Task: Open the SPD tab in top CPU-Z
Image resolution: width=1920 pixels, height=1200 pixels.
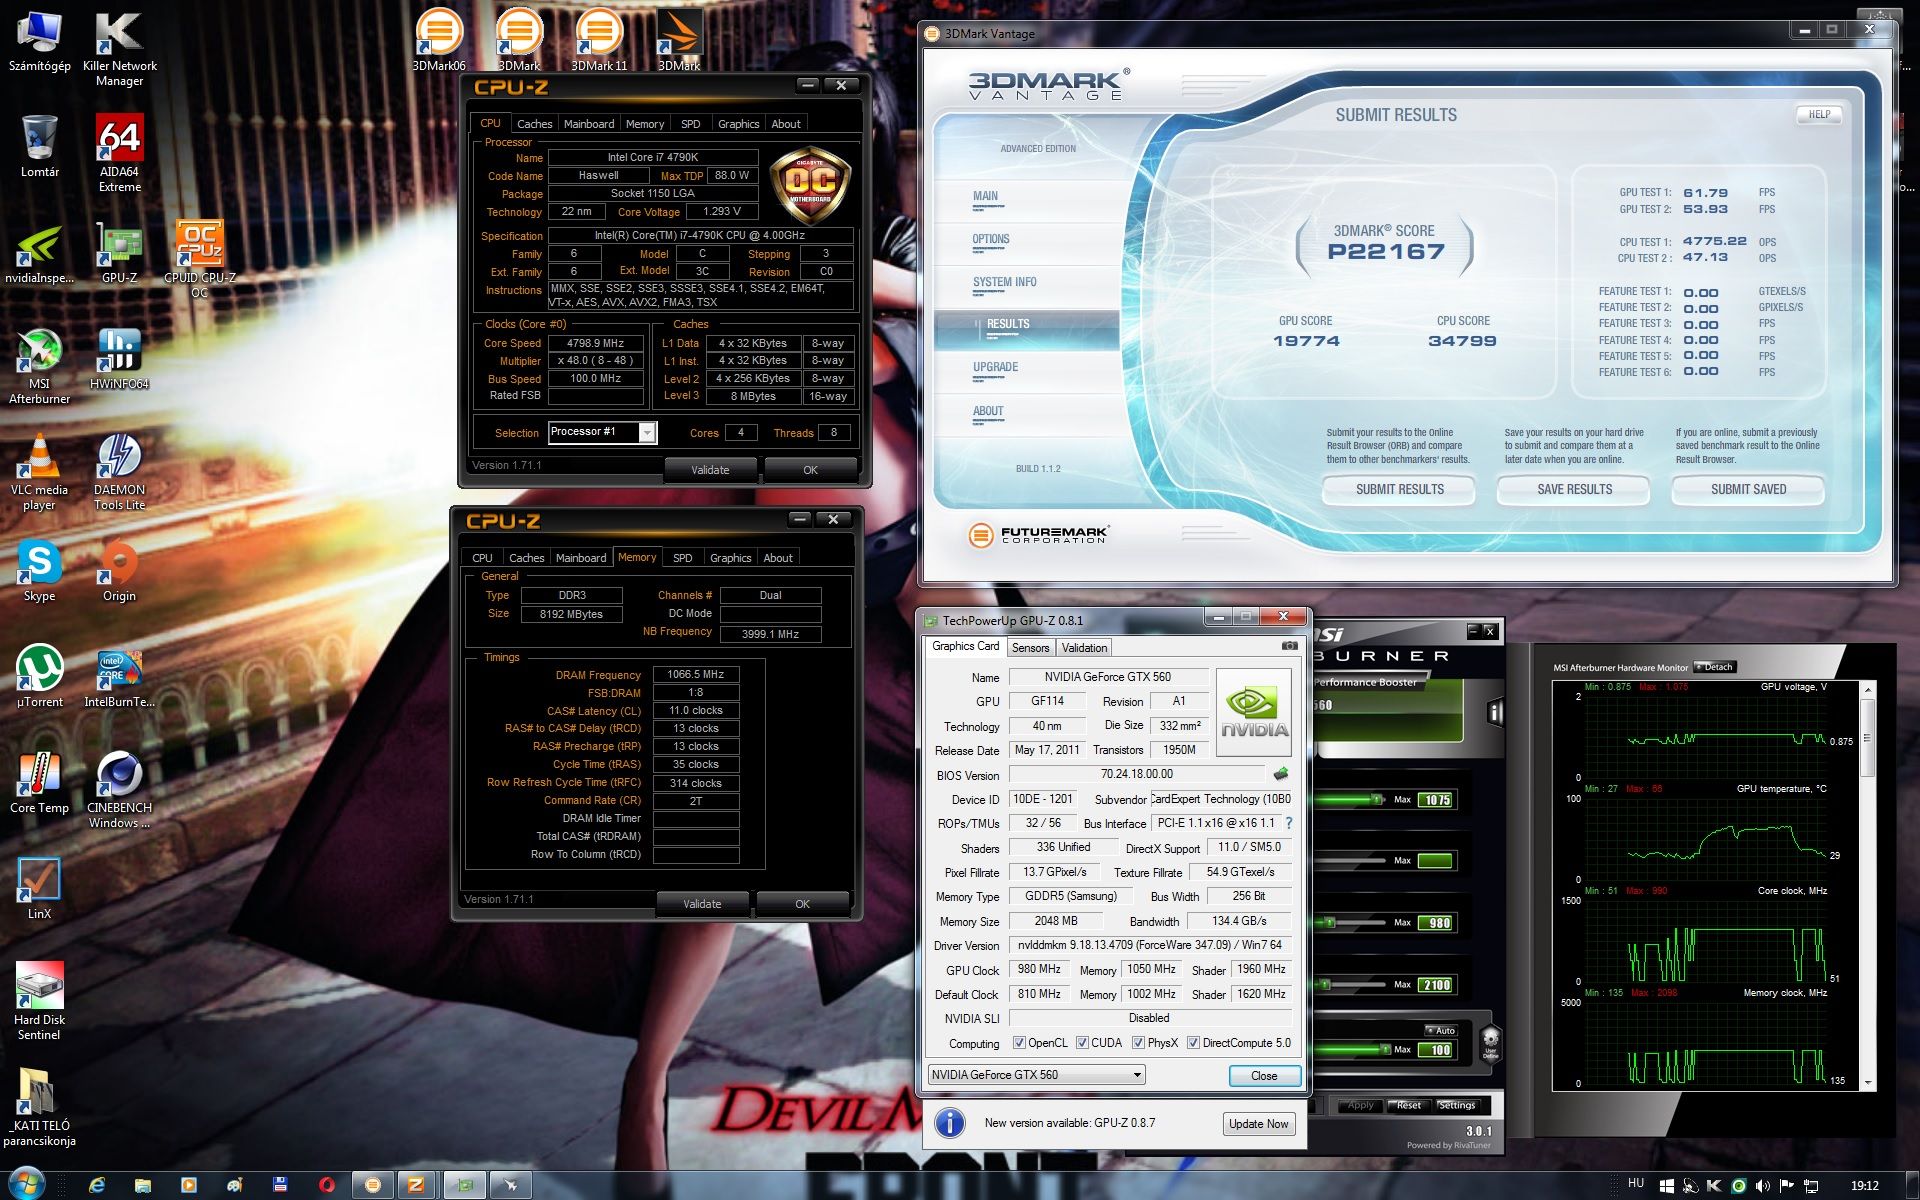Action: click(690, 124)
